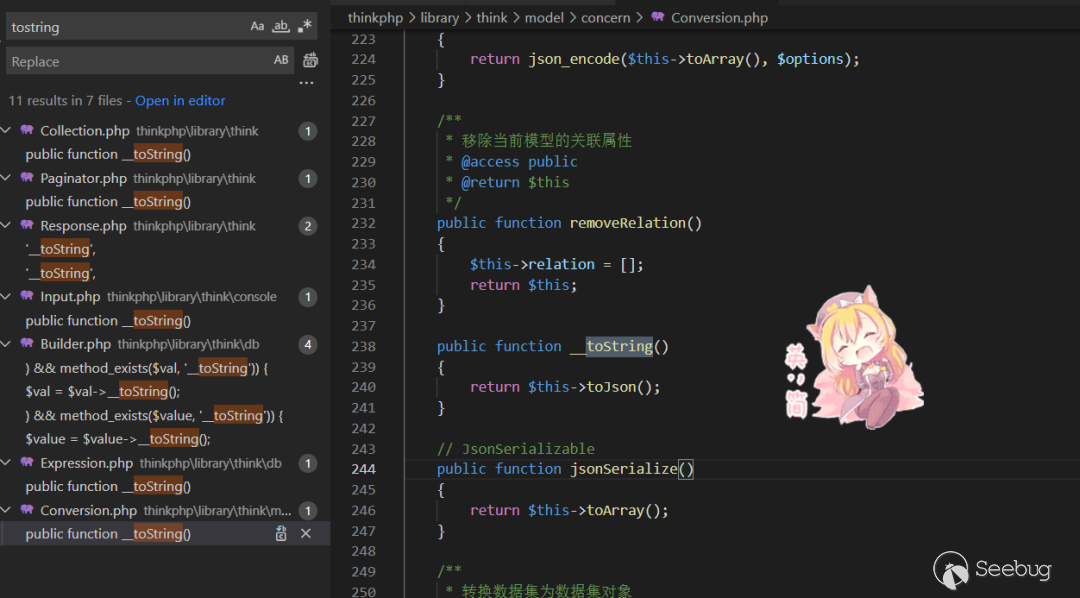Click model breadcrumb segment

pos(544,18)
